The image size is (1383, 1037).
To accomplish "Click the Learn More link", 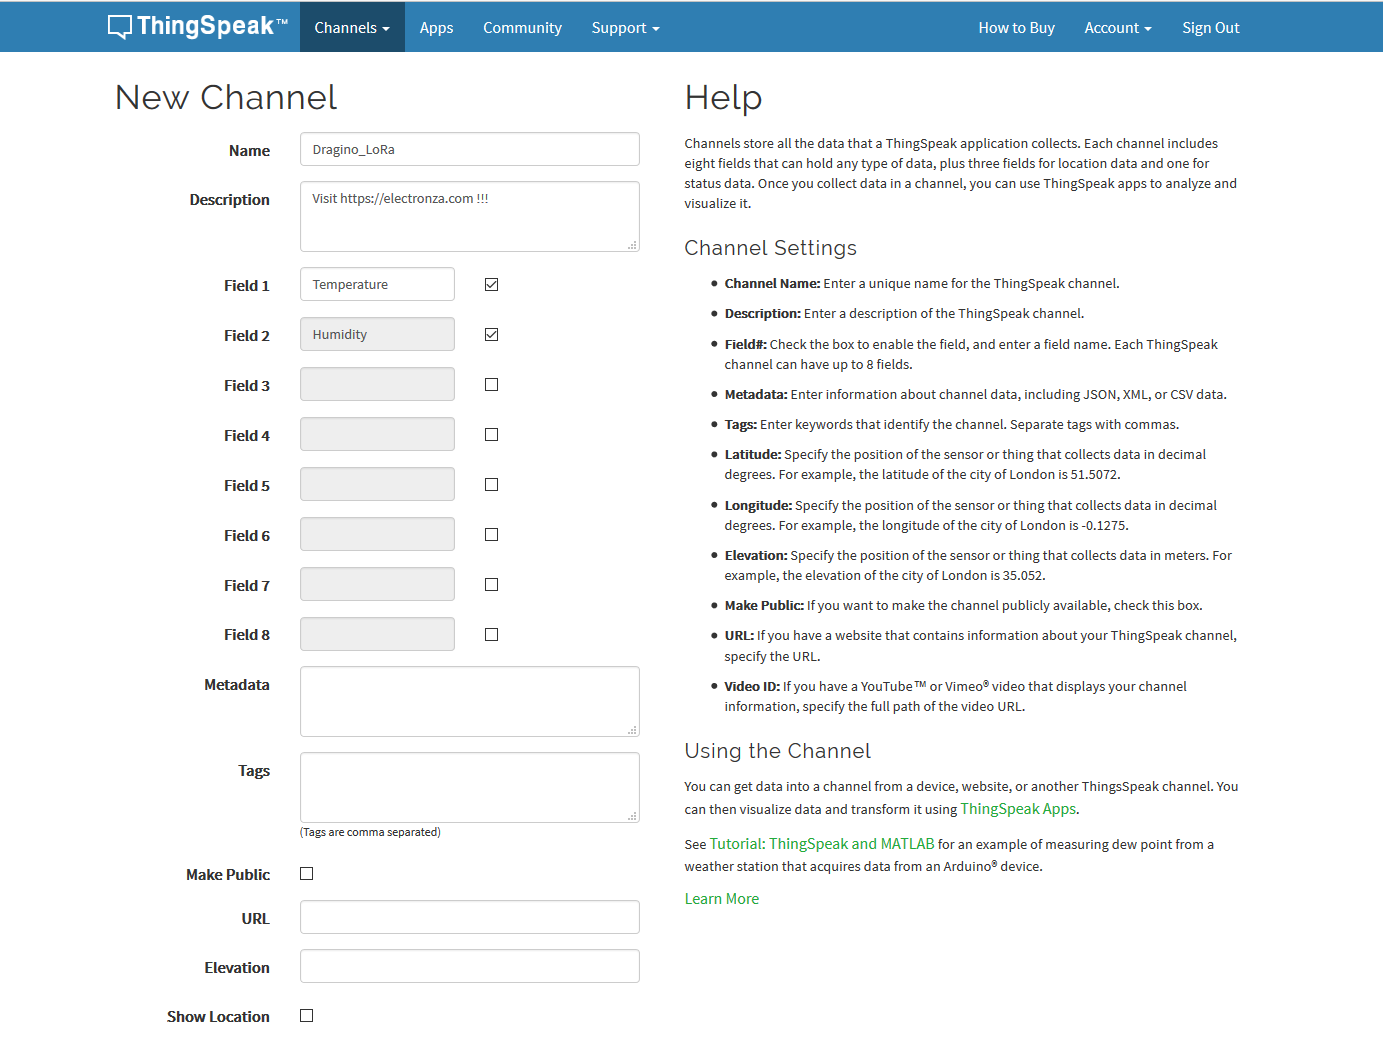I will [x=722, y=899].
